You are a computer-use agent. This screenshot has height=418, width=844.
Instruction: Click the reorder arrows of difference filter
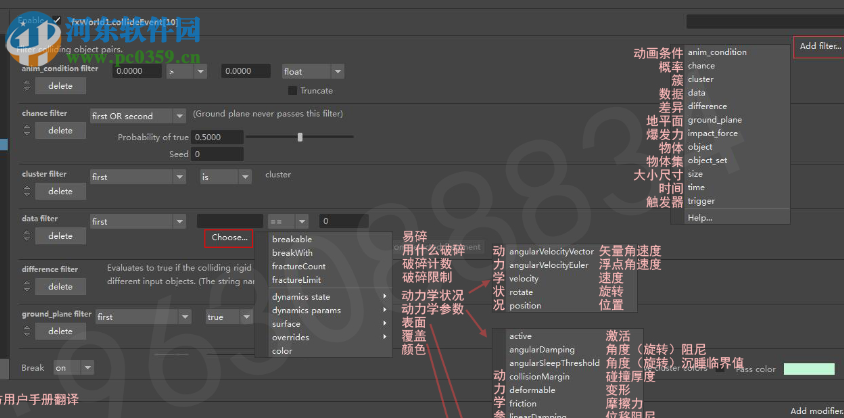tap(26, 286)
